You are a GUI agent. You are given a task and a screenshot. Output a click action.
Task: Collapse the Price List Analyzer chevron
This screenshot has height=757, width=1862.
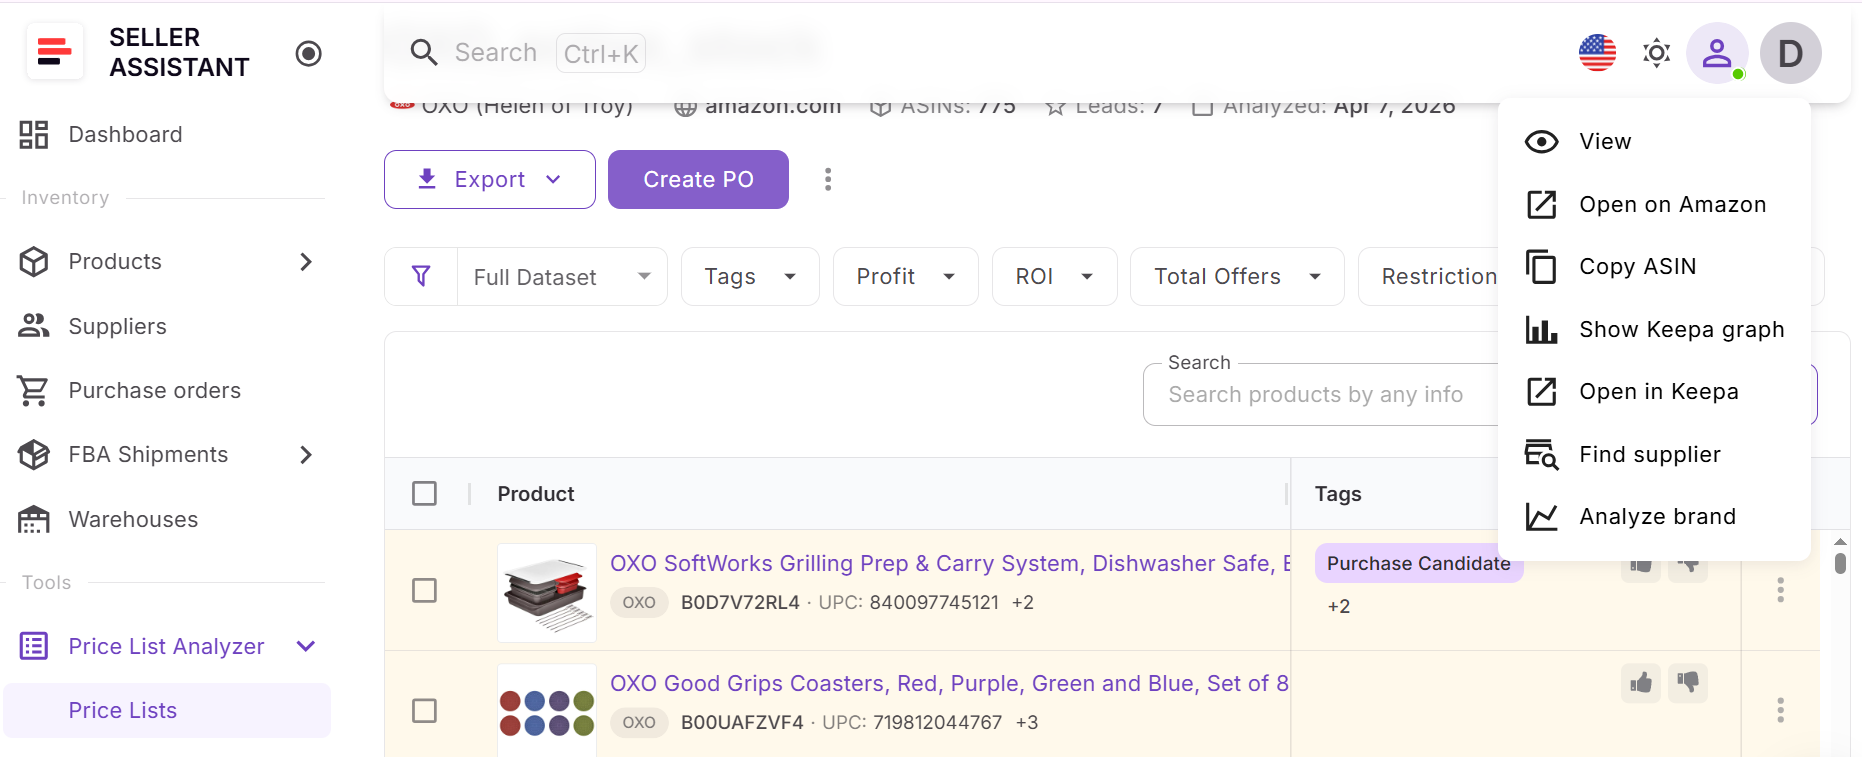[x=306, y=646]
